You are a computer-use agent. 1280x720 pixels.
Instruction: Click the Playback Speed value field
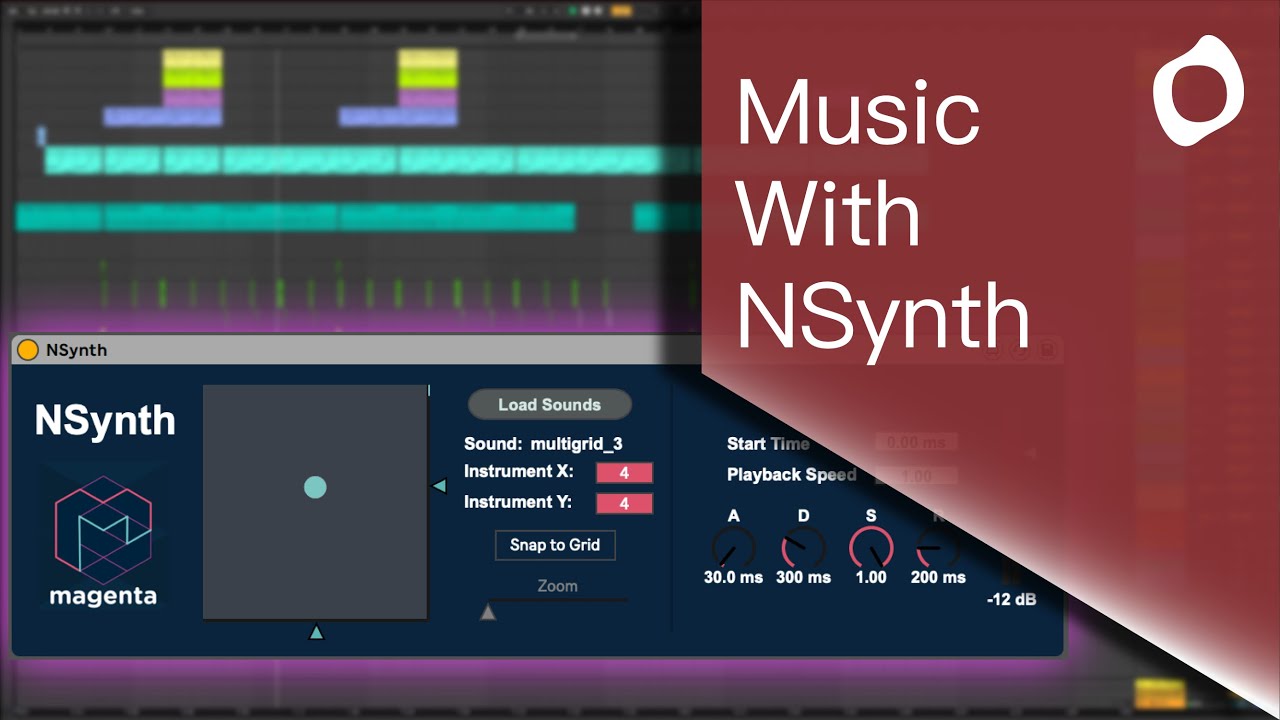(916, 475)
